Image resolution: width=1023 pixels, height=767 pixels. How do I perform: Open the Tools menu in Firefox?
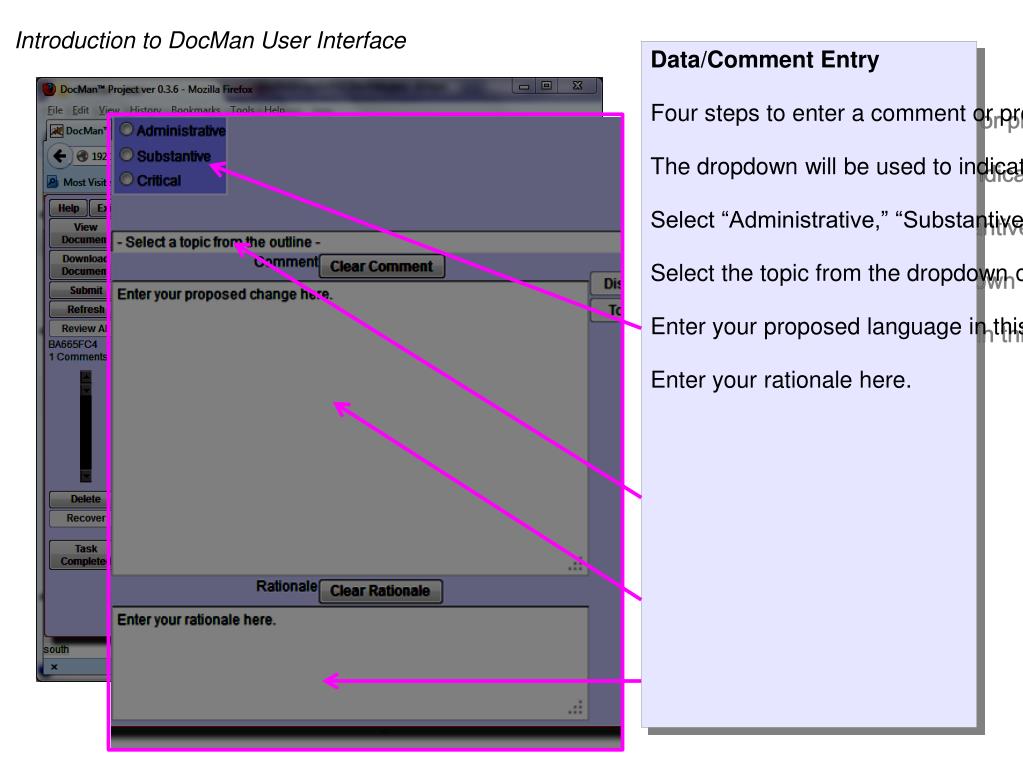click(x=242, y=110)
